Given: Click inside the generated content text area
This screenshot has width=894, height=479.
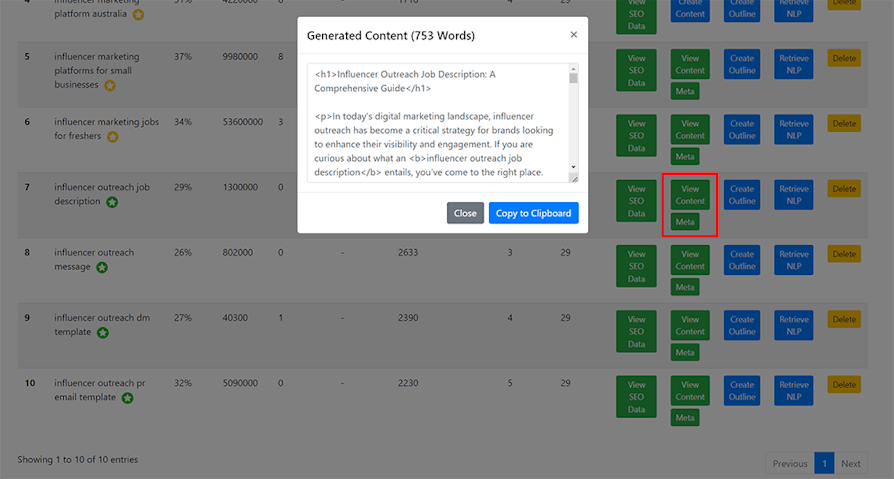Looking at the screenshot, I should point(438,122).
